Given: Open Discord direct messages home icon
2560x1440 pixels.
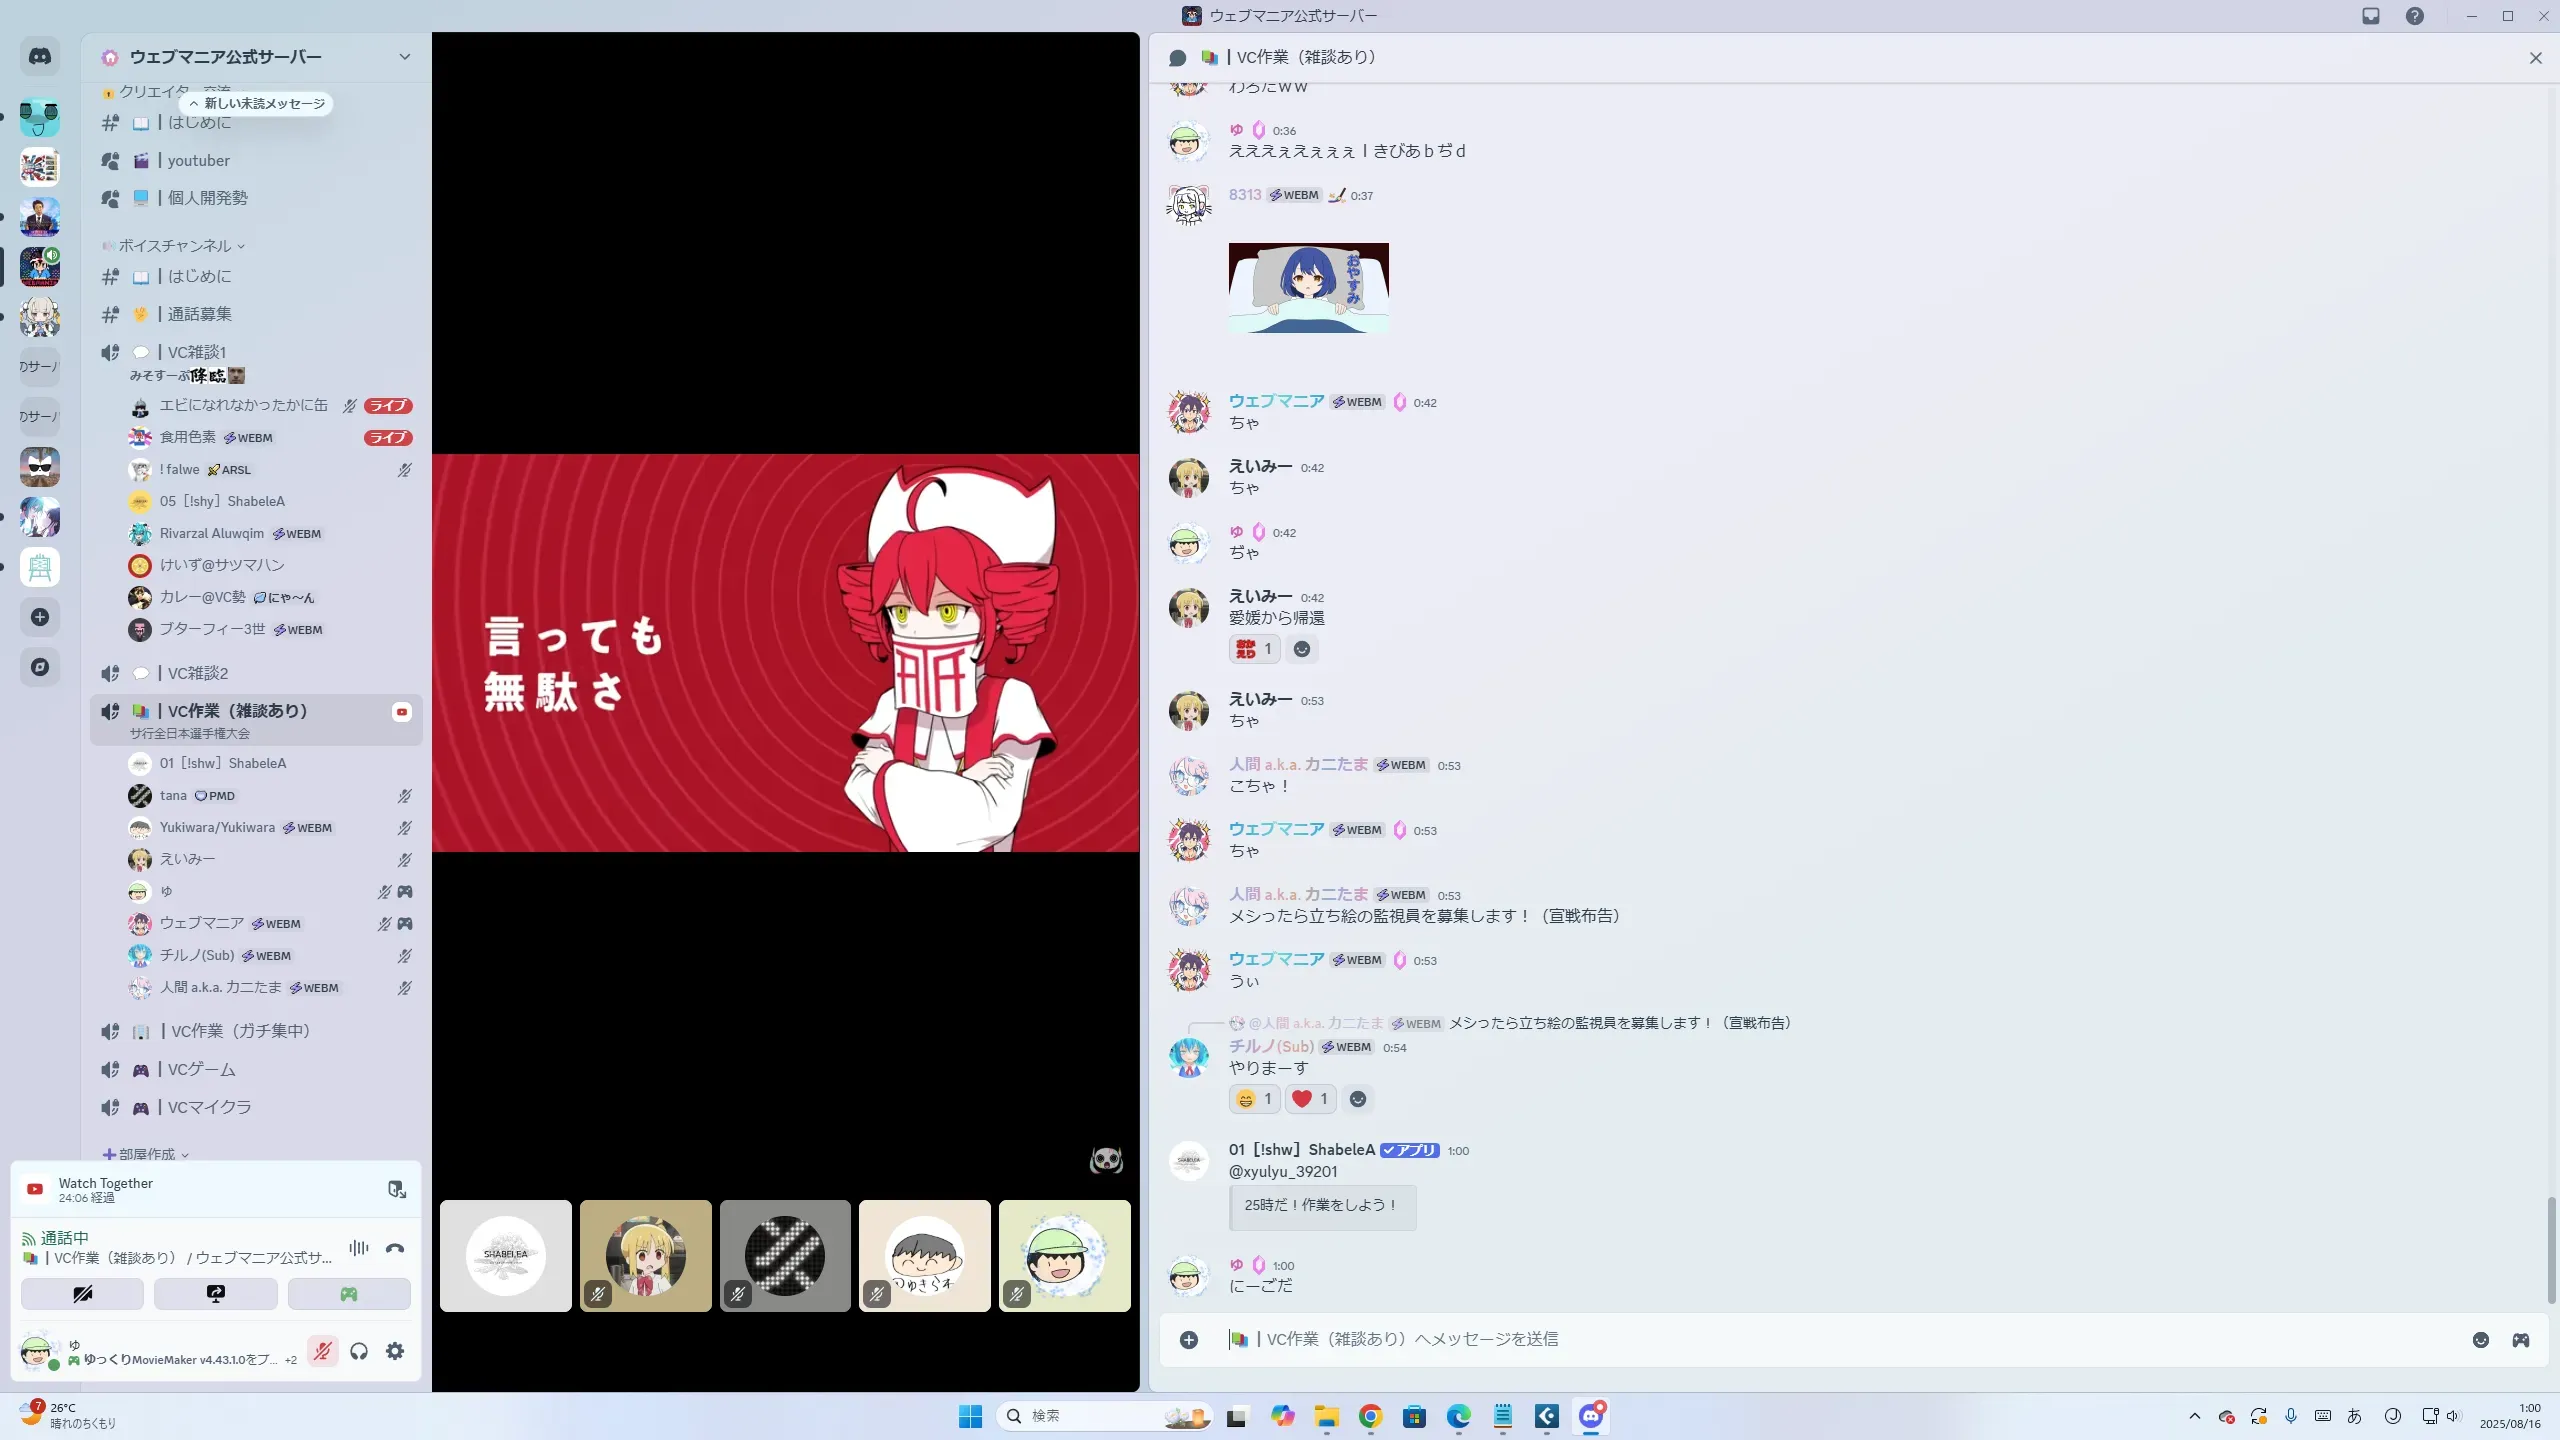Looking at the screenshot, I should (40, 57).
